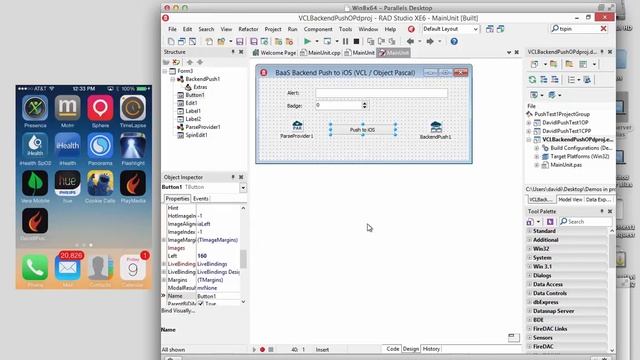Screen dimensions: 640x360
Task: Click the Pause toolbar icon
Action: pyautogui.click(x=345, y=41)
